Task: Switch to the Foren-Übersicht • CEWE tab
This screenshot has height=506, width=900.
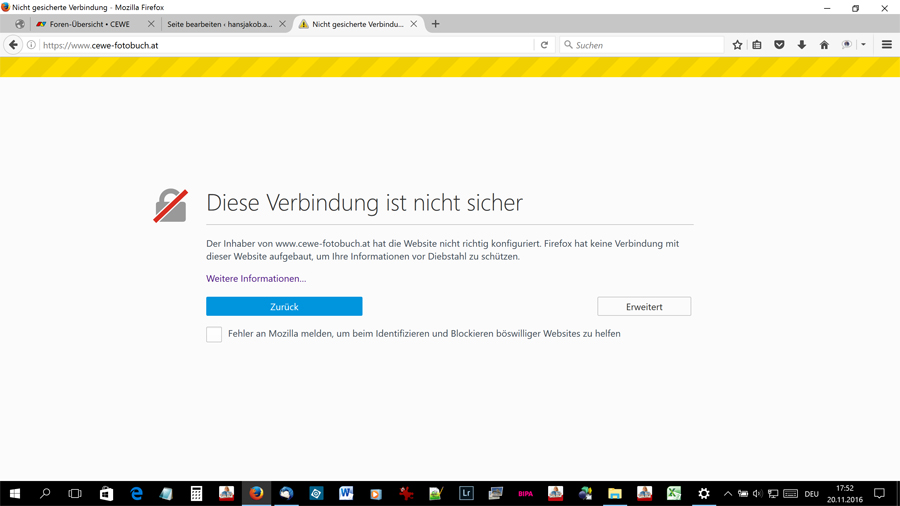Action: point(90,24)
